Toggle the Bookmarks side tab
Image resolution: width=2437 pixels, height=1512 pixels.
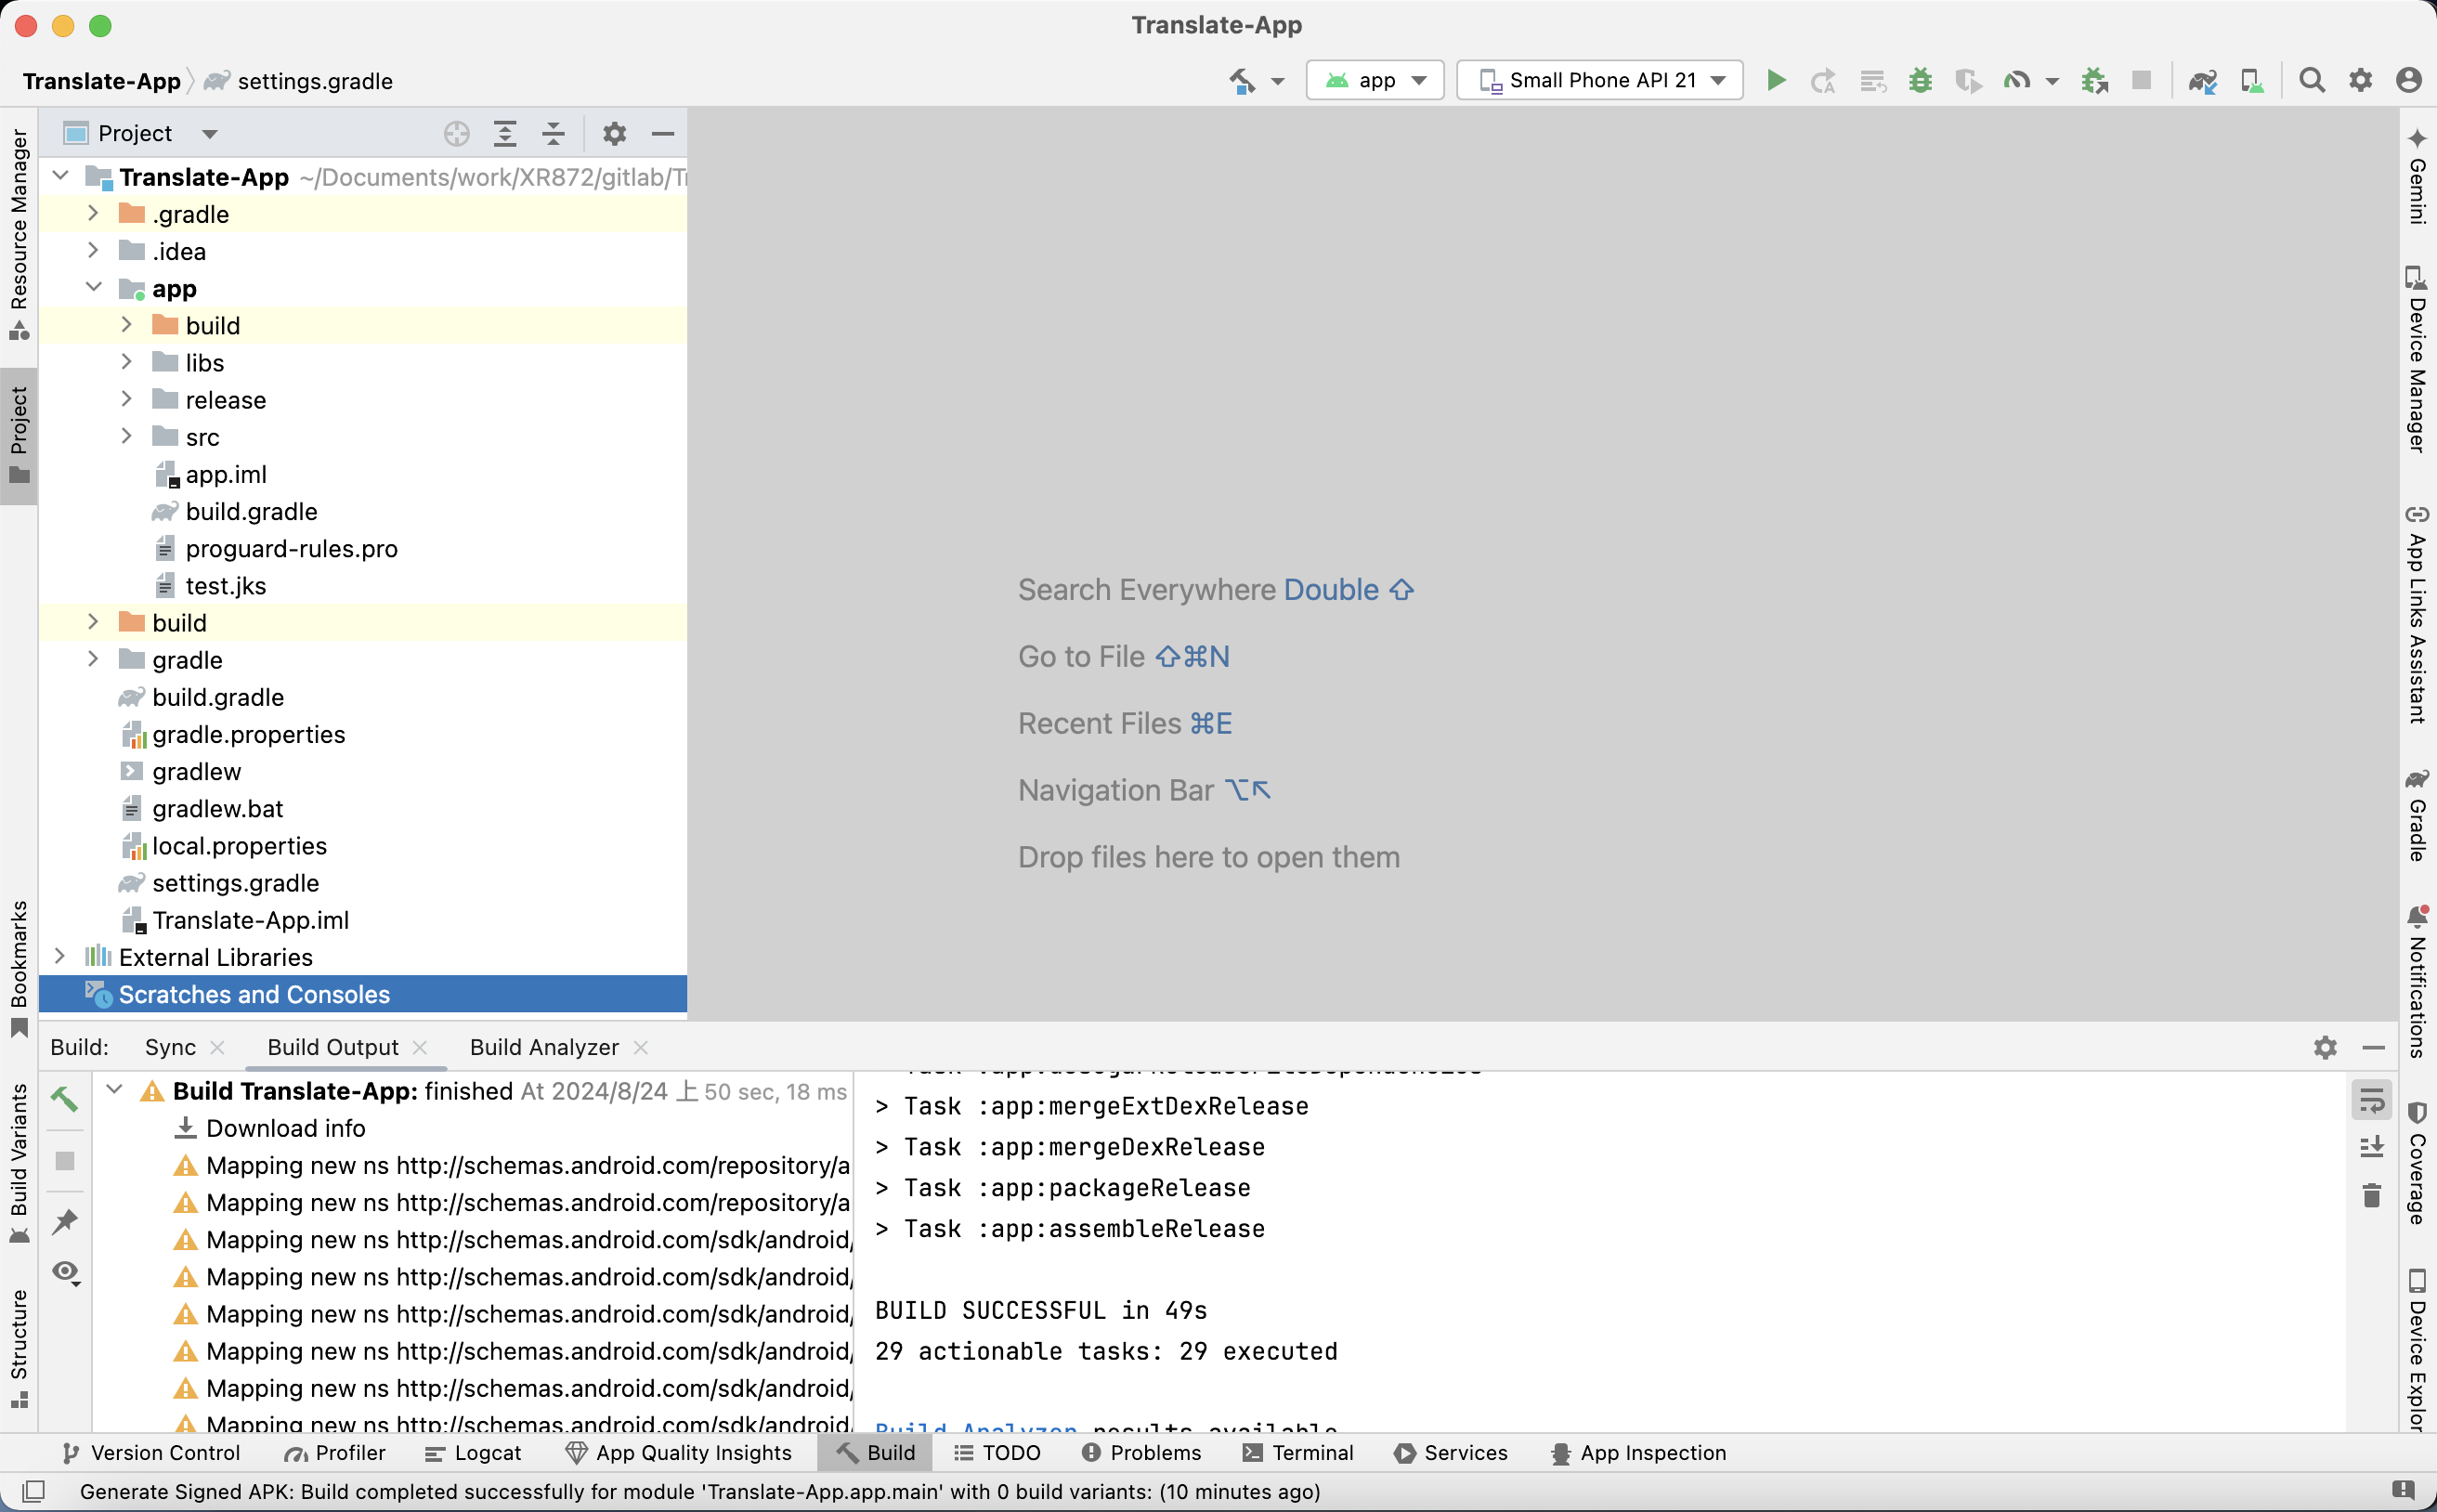click(x=19, y=970)
